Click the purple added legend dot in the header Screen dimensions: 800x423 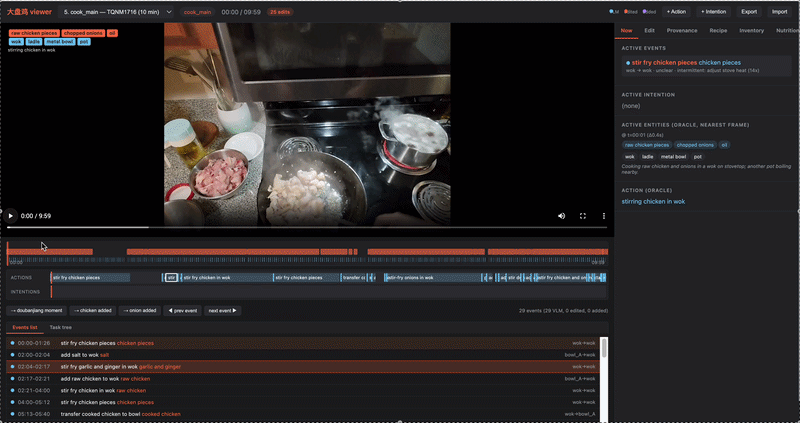(644, 11)
